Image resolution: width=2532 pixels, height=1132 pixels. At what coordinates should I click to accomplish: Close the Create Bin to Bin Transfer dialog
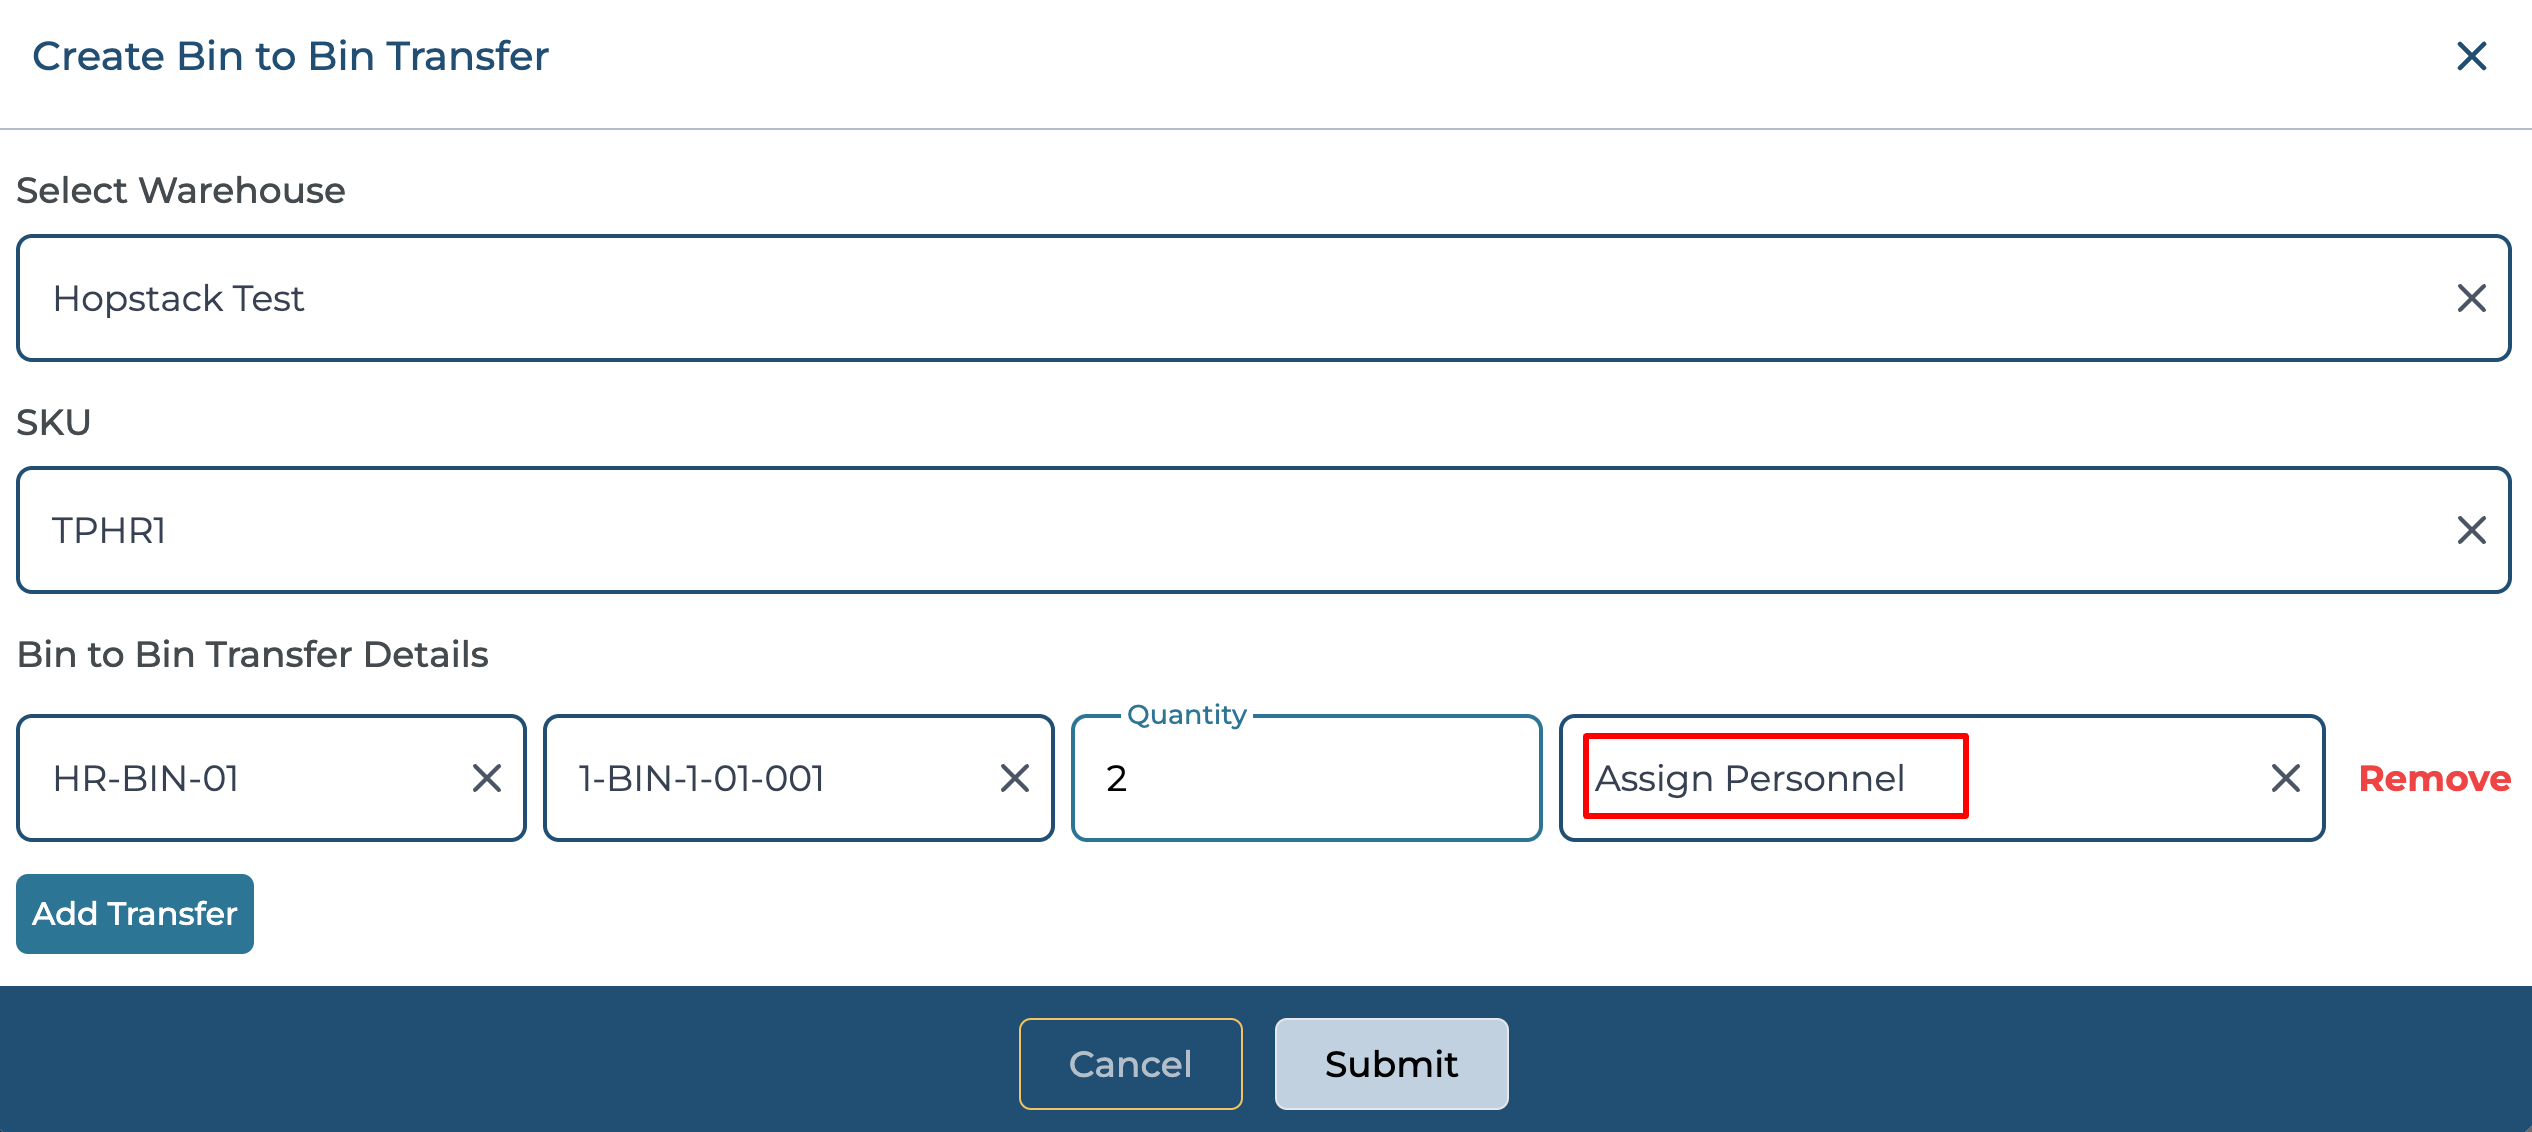pos(2471,57)
